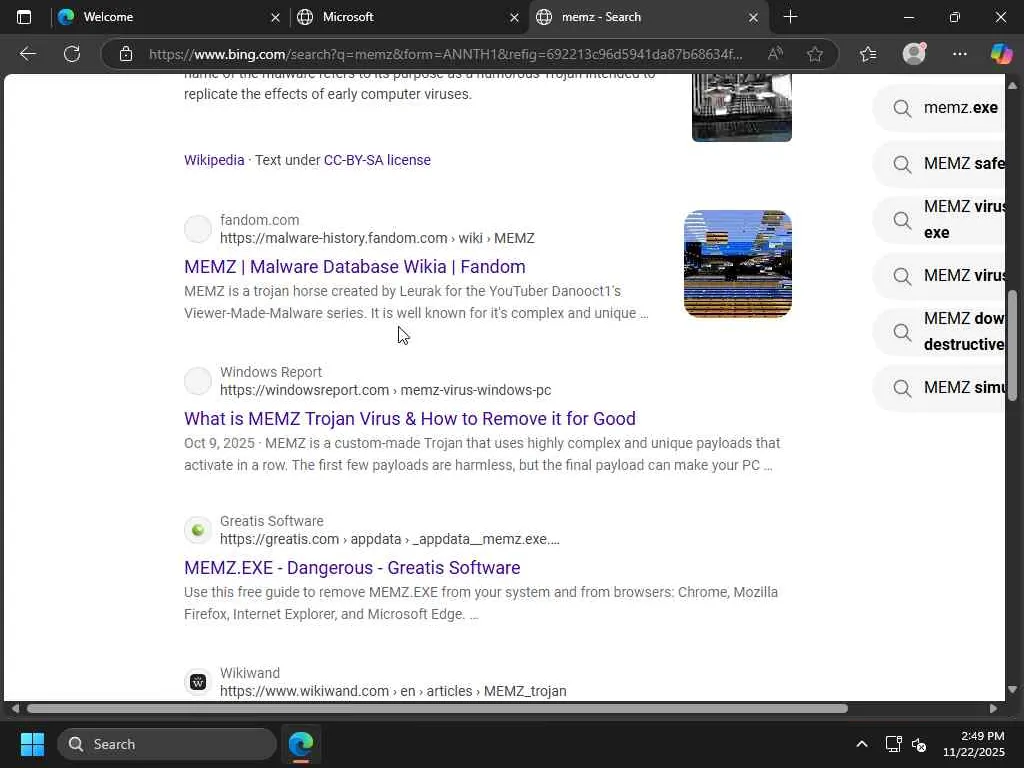
Task: Close the Microsoft tab
Action: pyautogui.click(x=514, y=18)
